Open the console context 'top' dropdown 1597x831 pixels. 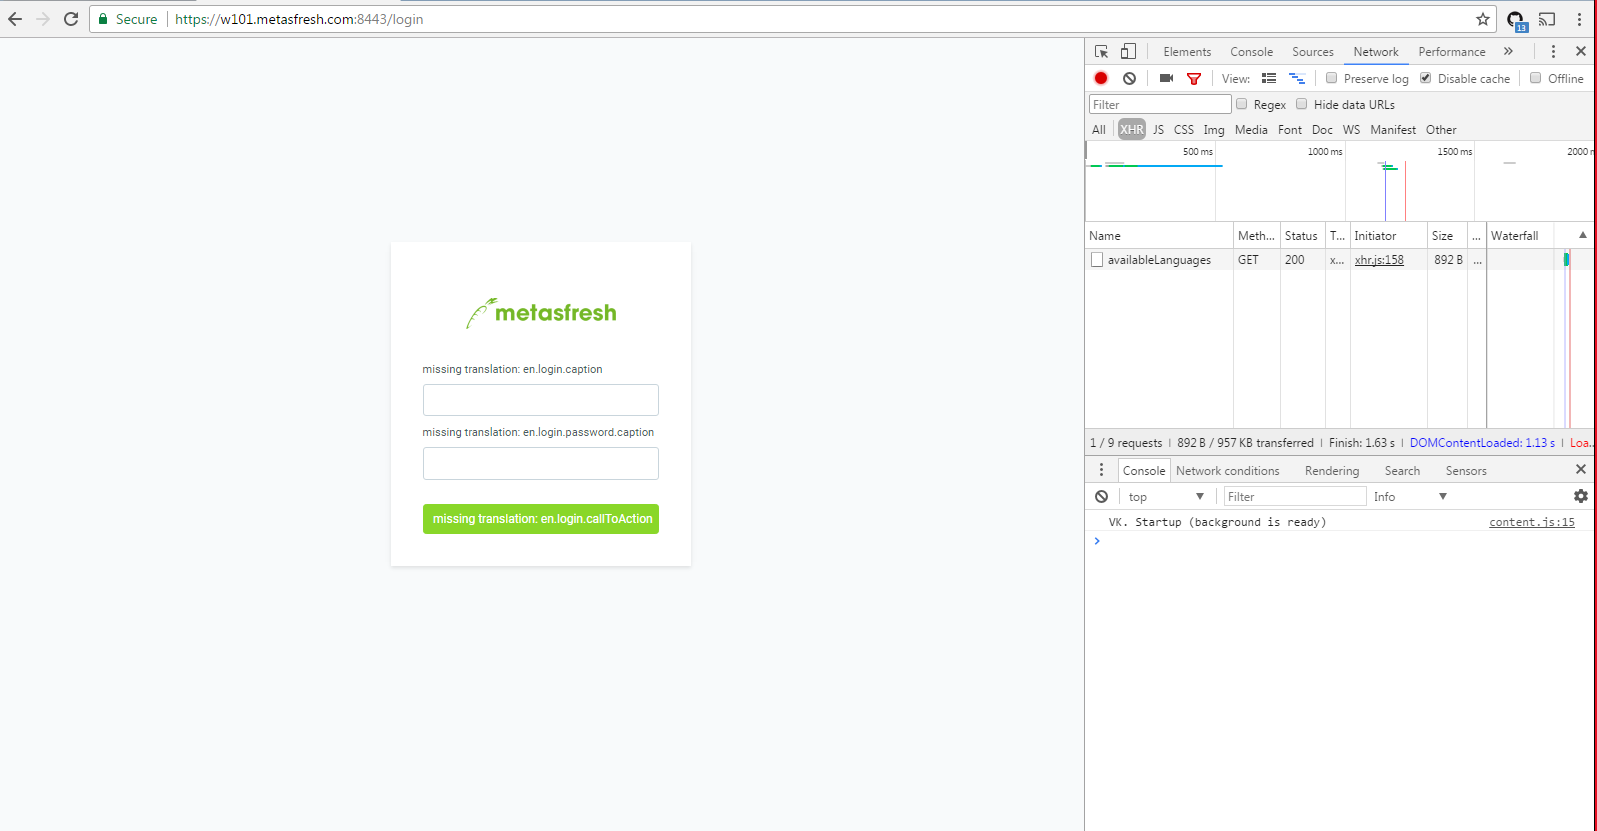pyautogui.click(x=1165, y=496)
